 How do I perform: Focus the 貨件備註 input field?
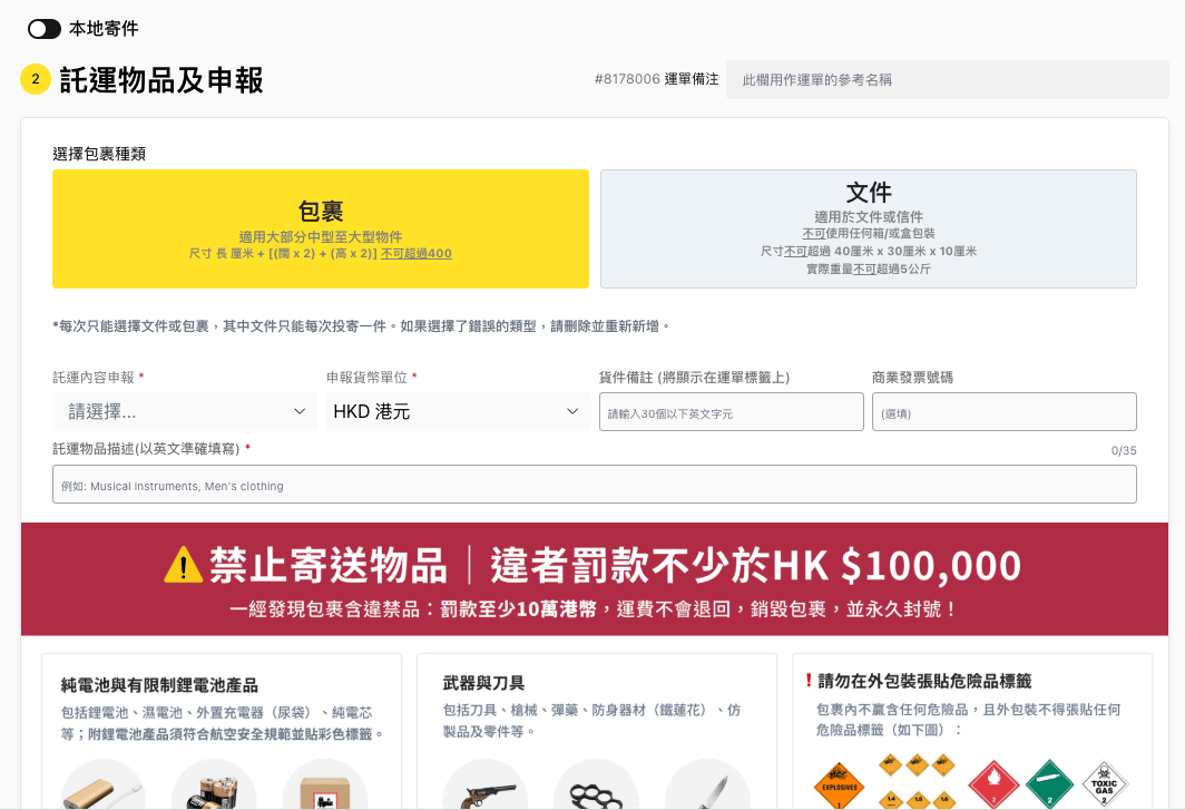(x=731, y=412)
